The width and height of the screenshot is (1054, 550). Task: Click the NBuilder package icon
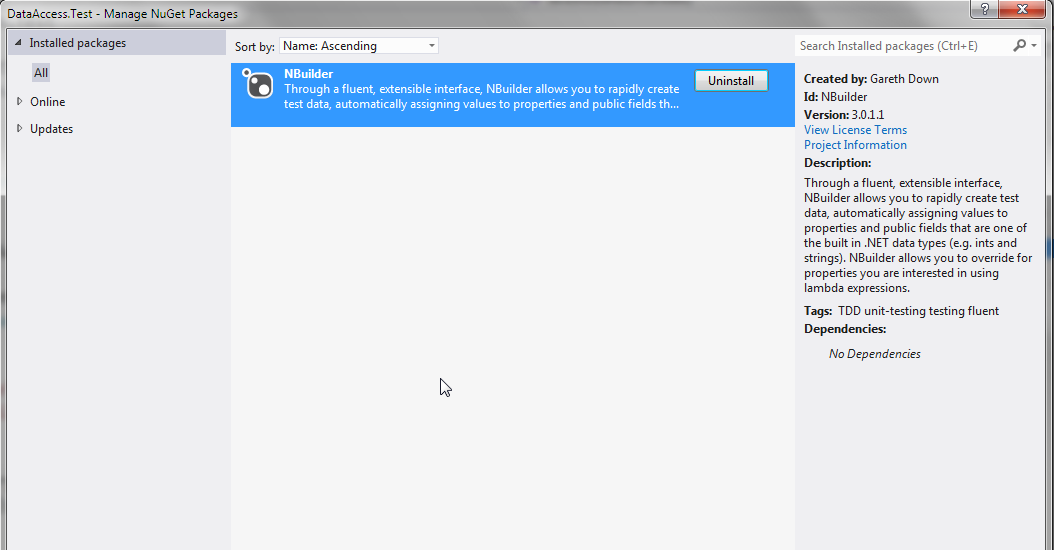[x=258, y=84]
